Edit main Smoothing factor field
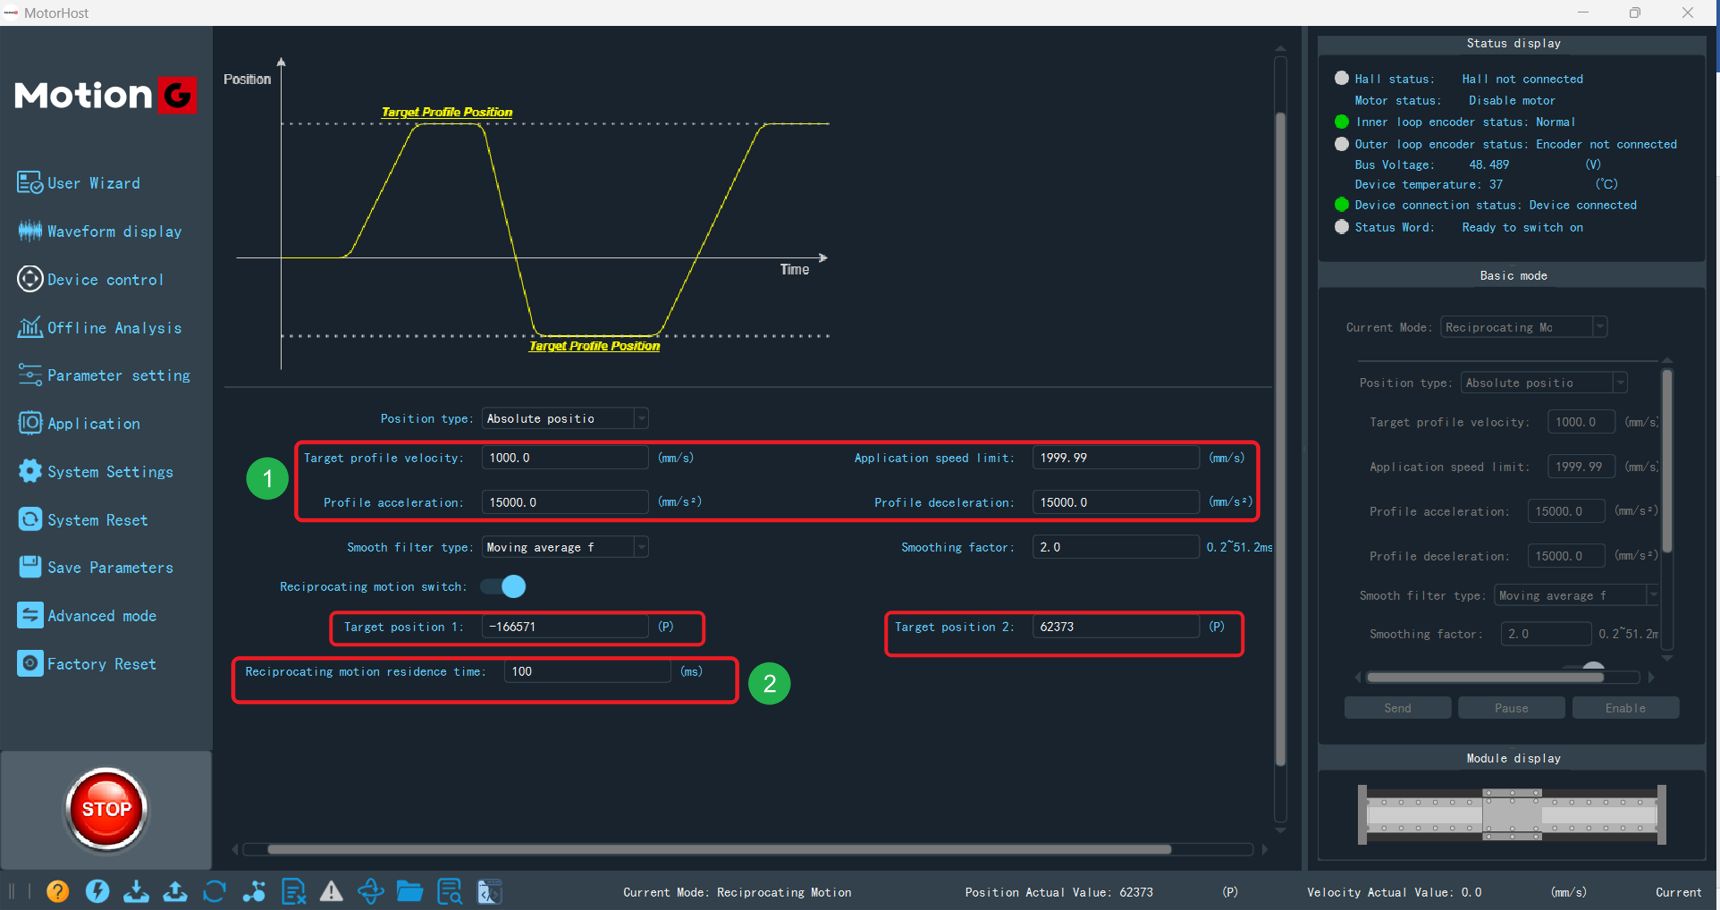Screen dimensions: 1720x910 coord(1116,547)
